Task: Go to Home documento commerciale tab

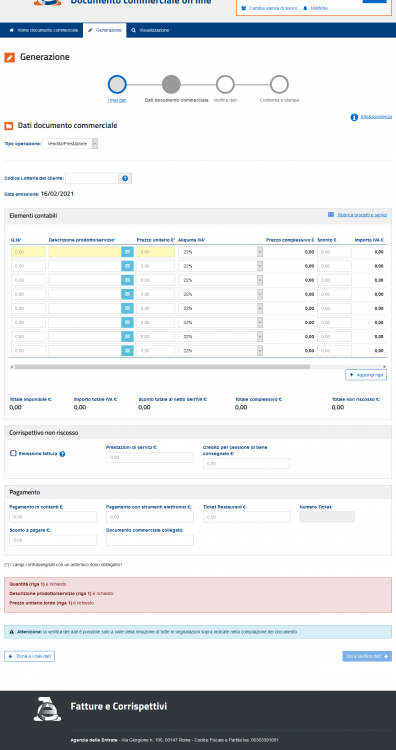Action: (x=44, y=30)
